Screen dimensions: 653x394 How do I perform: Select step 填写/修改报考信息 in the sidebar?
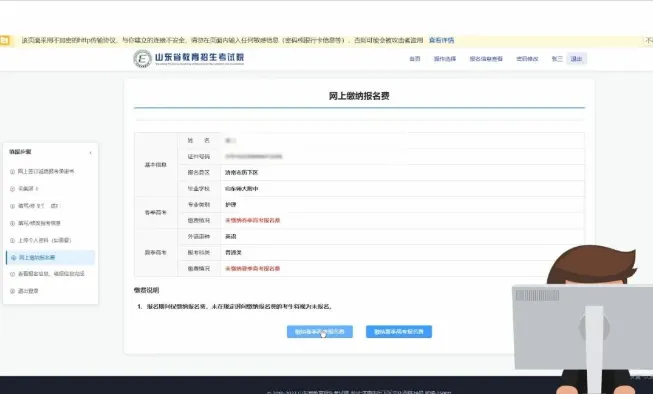coord(39,223)
